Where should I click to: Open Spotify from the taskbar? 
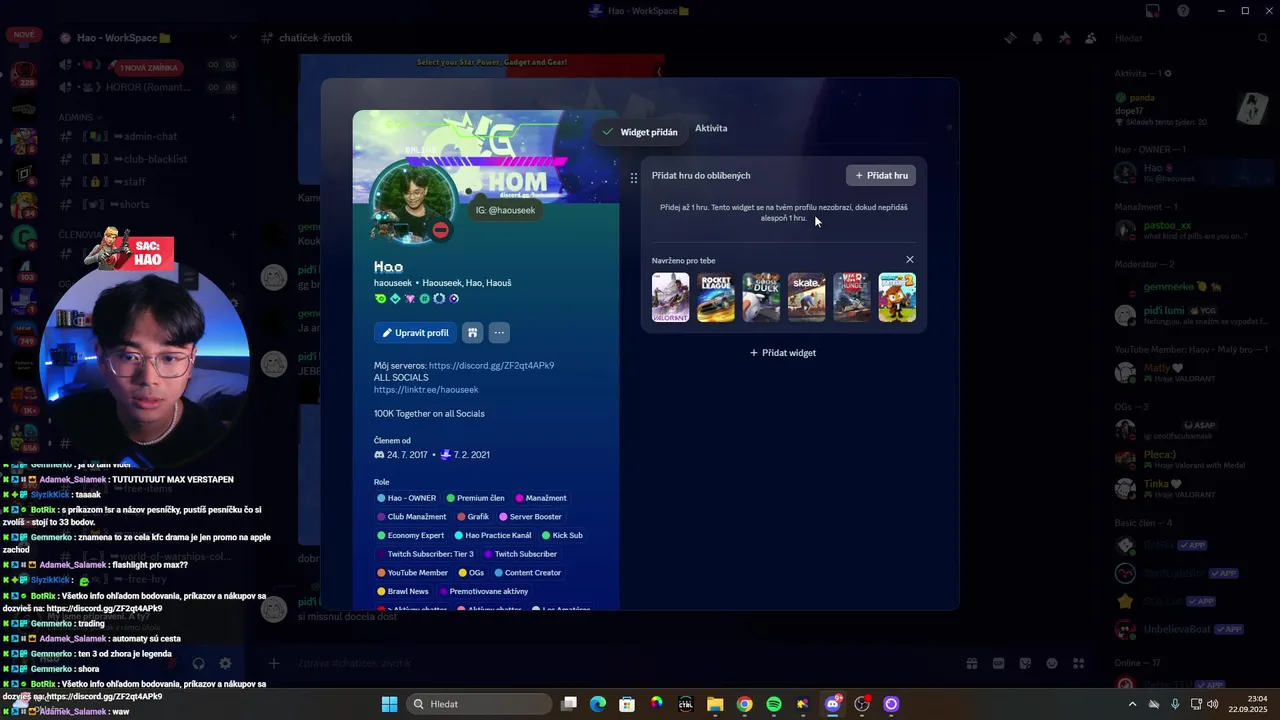point(774,704)
